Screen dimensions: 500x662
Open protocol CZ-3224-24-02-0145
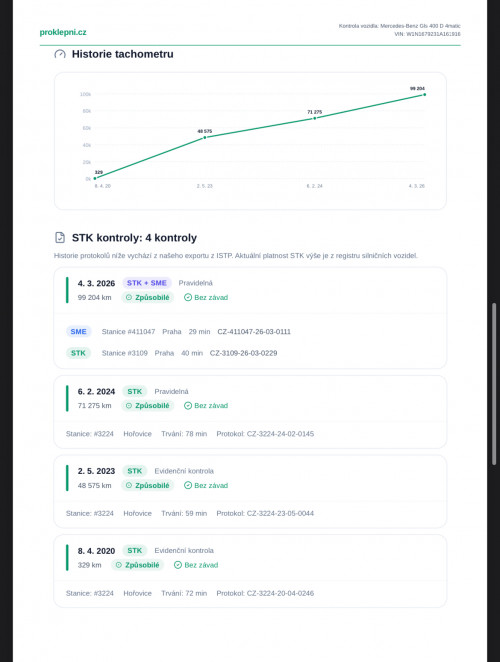265,434
